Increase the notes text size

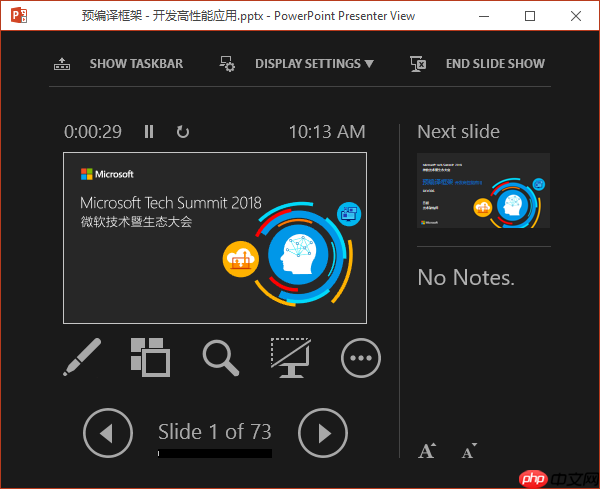[x=427, y=450]
